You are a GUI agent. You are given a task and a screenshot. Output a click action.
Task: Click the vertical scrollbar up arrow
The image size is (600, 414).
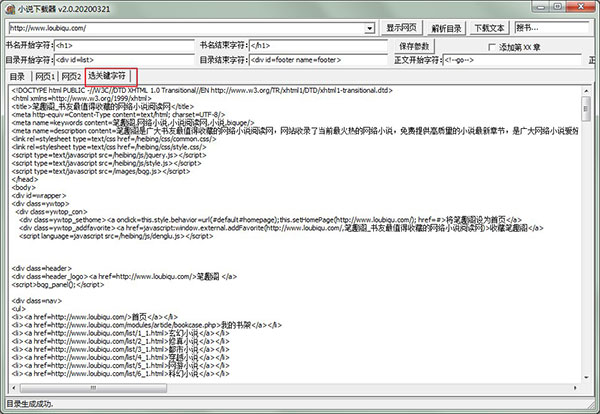[586, 91]
